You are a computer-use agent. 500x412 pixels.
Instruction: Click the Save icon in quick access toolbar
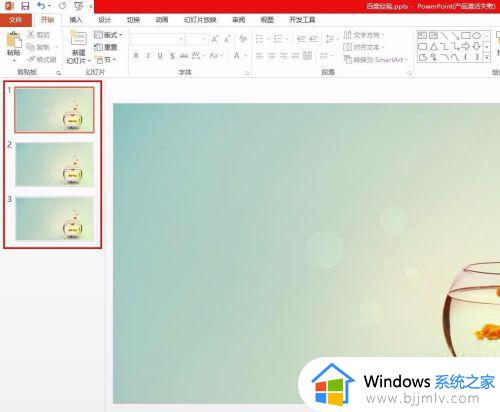coord(25,6)
